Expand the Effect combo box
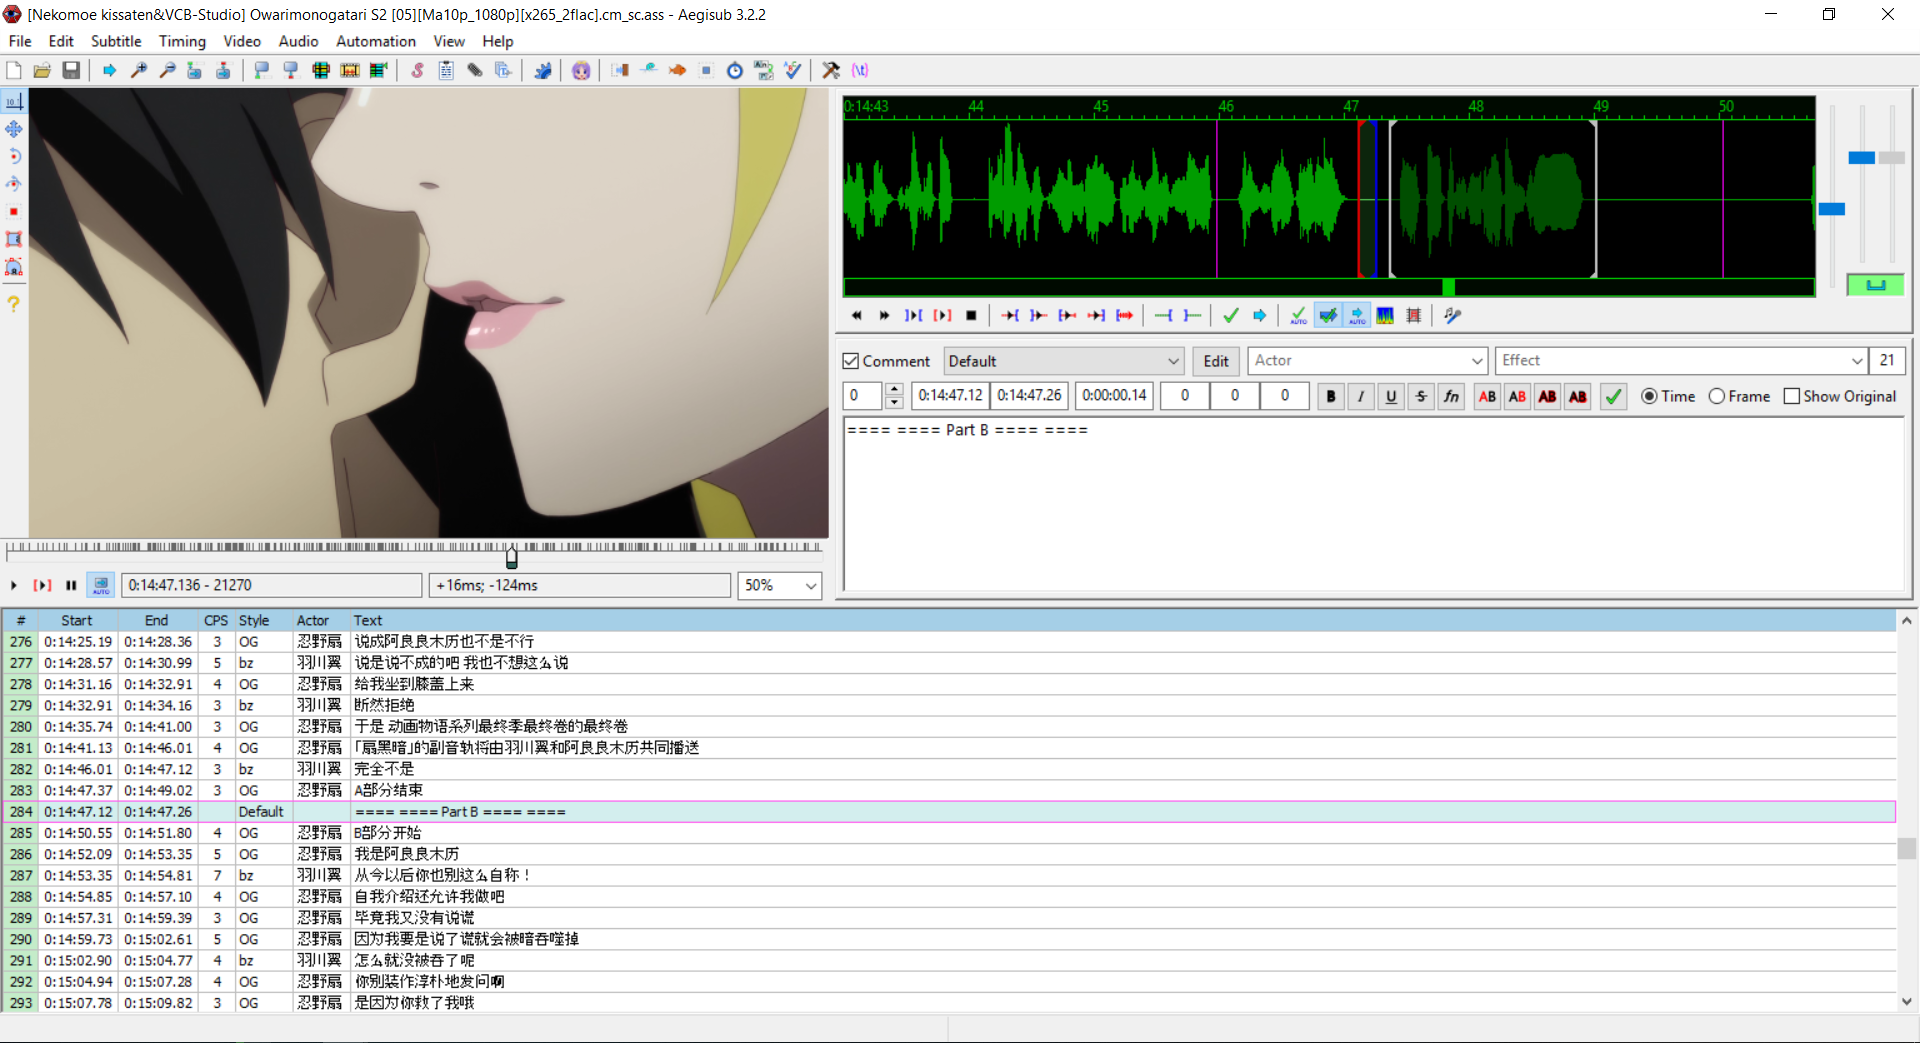Screen dimensions: 1920x1043 1857,361
